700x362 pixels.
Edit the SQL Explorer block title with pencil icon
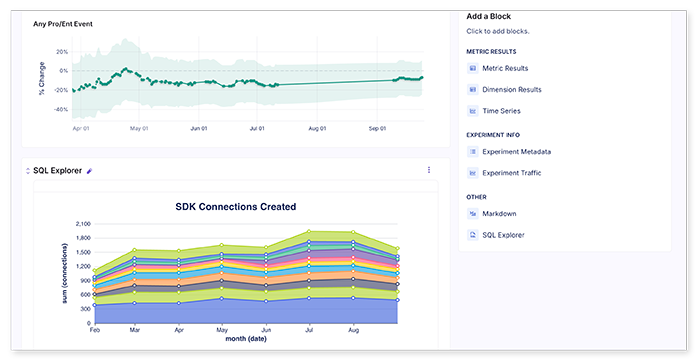89,171
